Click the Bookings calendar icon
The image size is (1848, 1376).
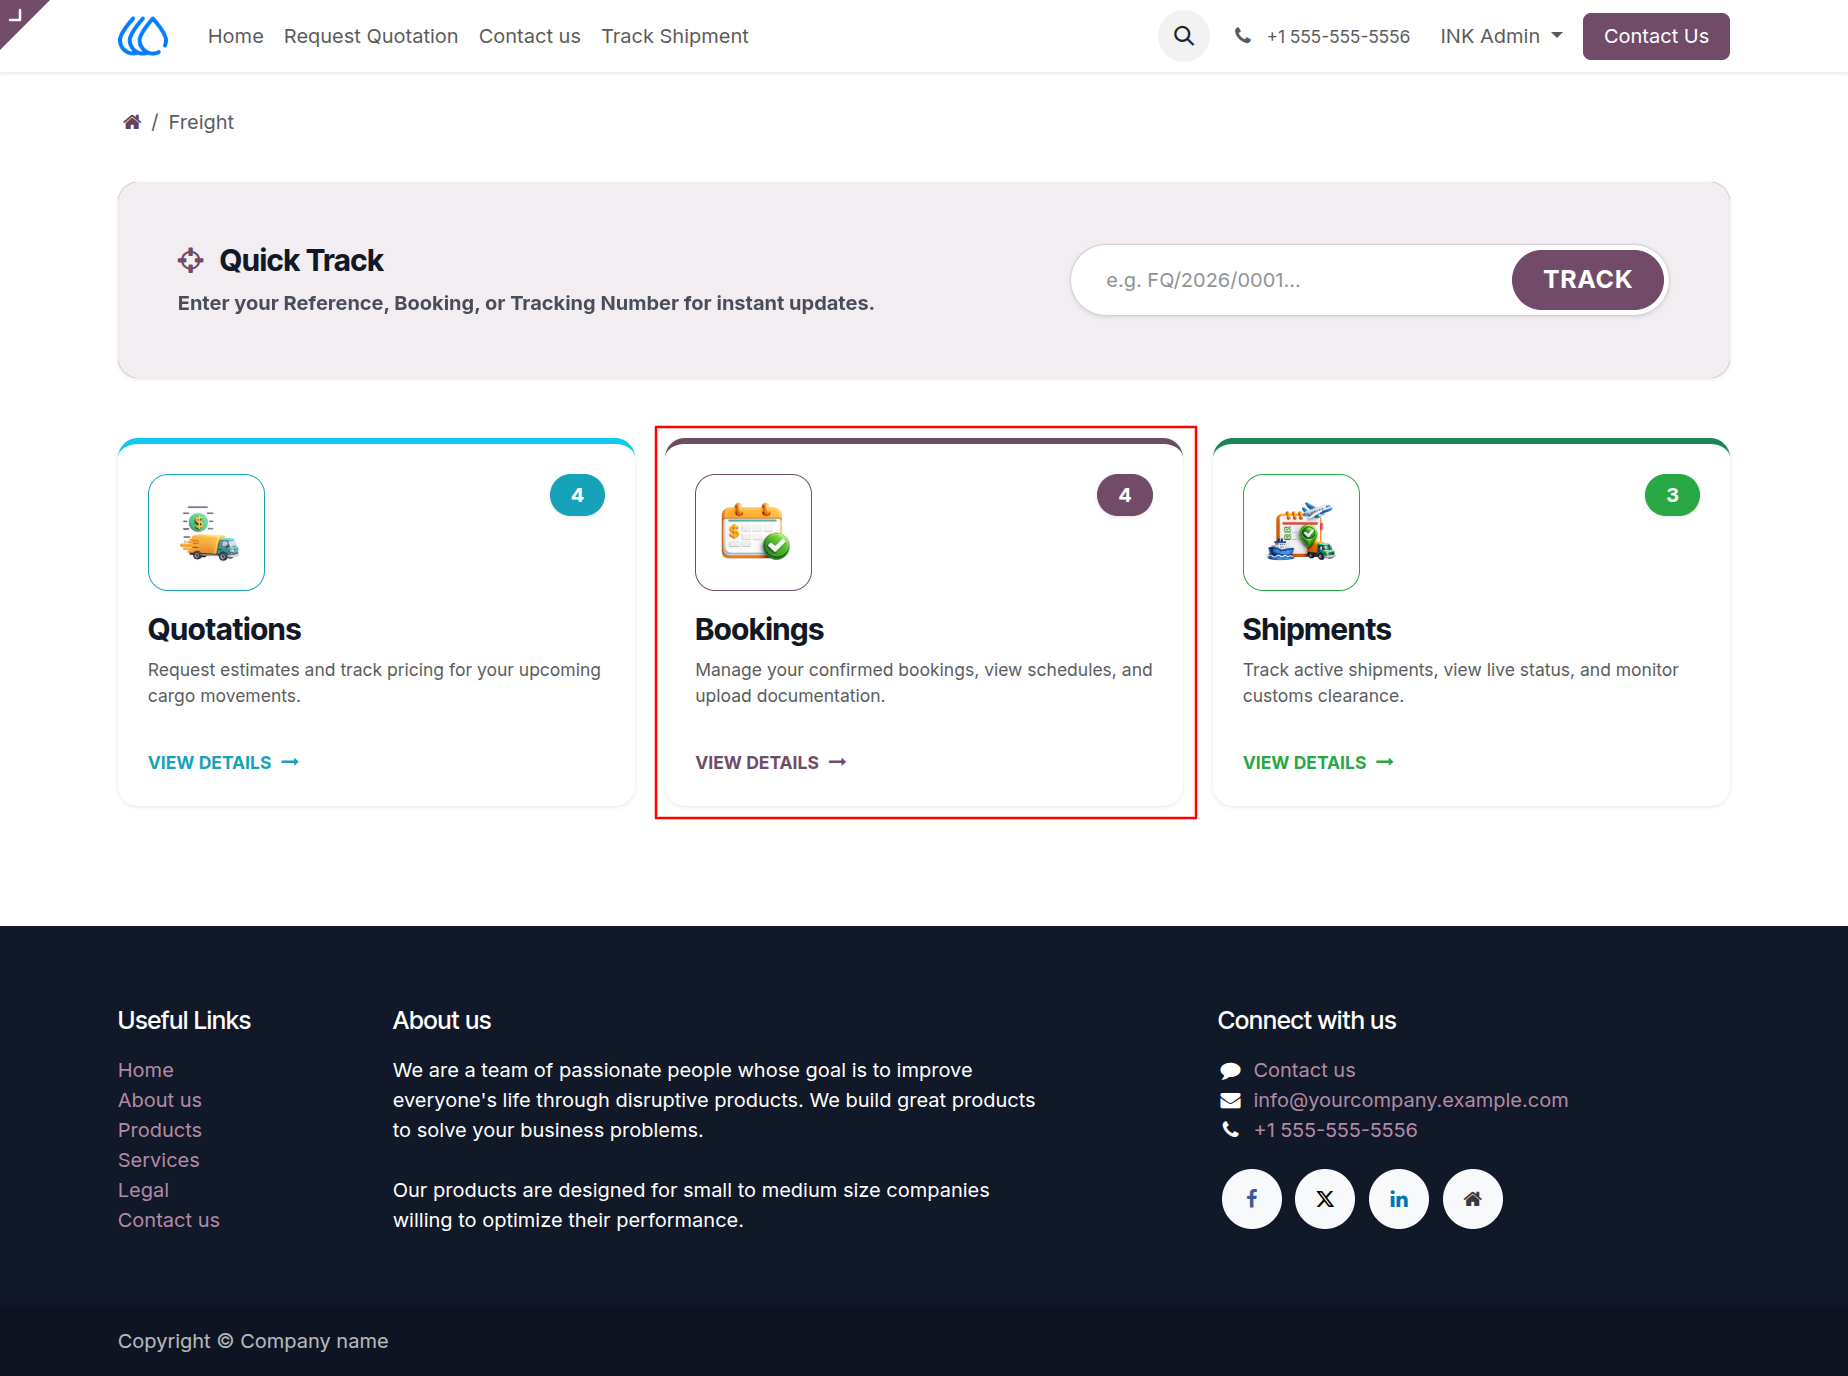pyautogui.click(x=753, y=532)
